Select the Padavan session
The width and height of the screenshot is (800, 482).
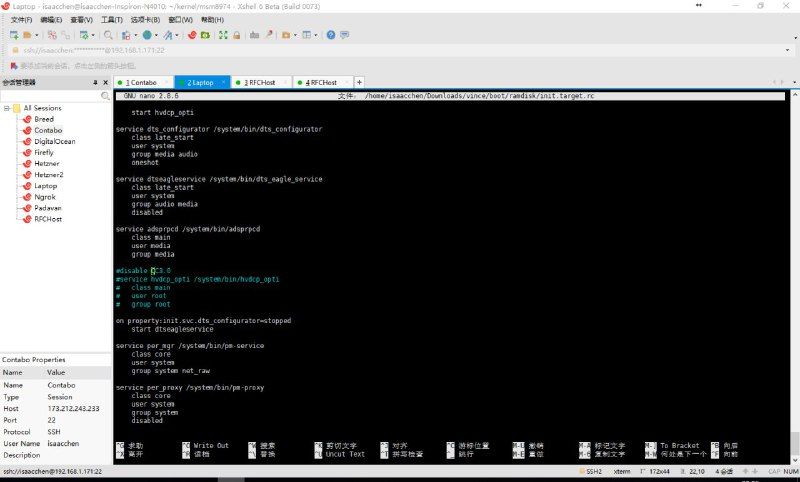pyautogui.click(x=48, y=208)
